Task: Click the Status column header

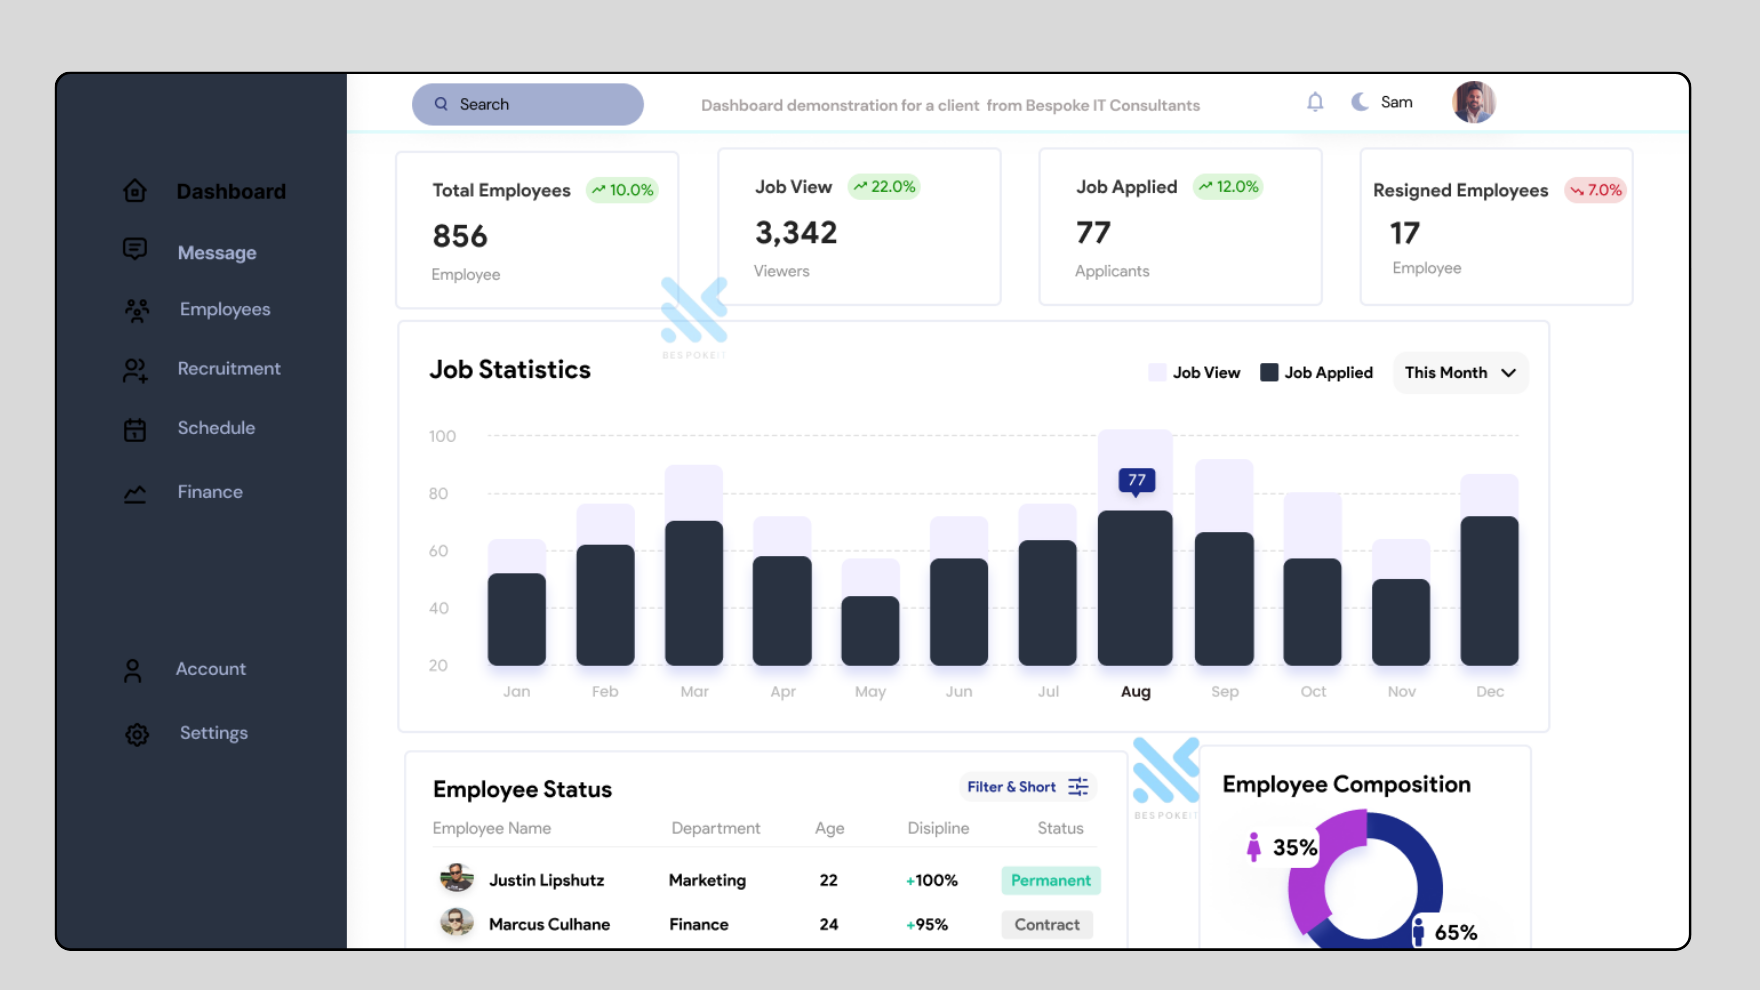Action: (1060, 828)
